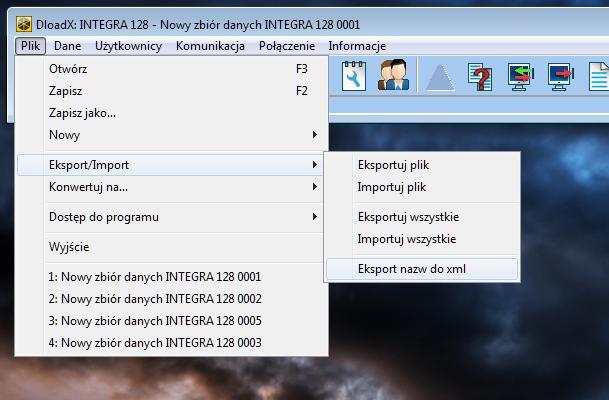Open the notepad with wrench configuration icon
This screenshot has height=400, width=609.
(353, 75)
